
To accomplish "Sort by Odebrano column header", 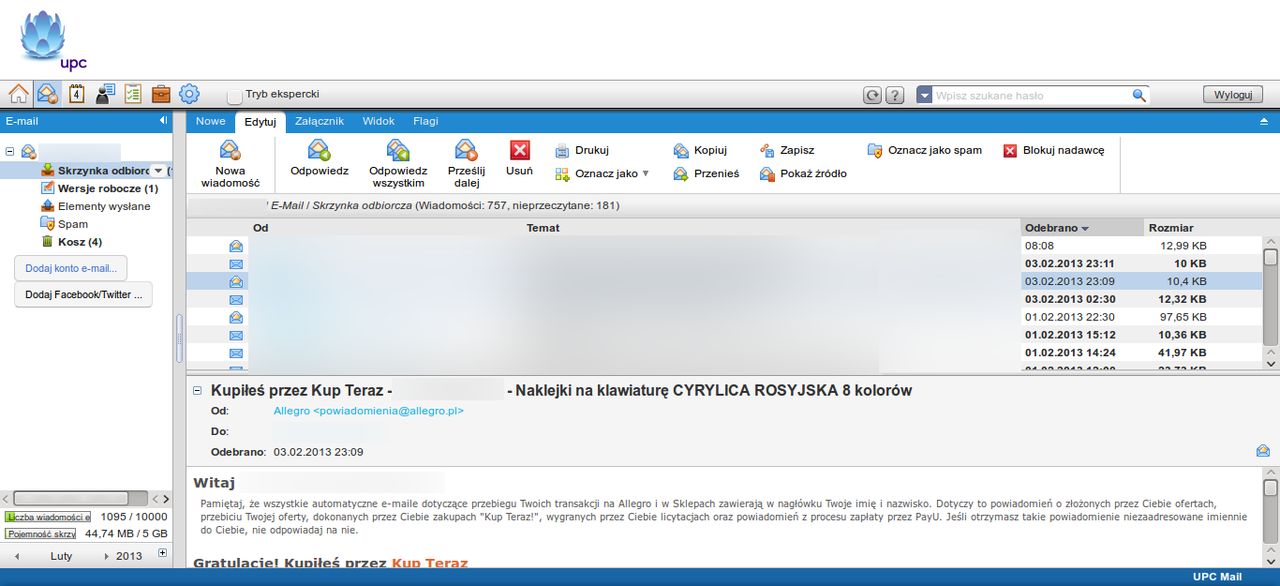I will coord(1081,228).
